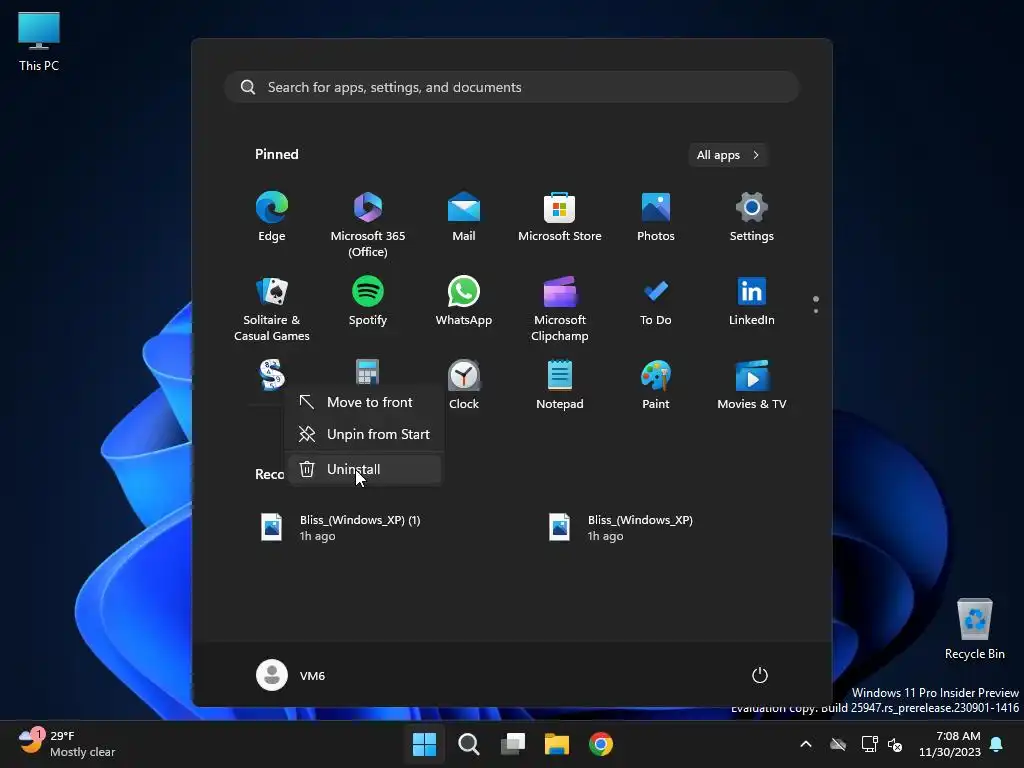1024x768 pixels.
Task: Open WhatsApp pinned app
Action: (464, 301)
